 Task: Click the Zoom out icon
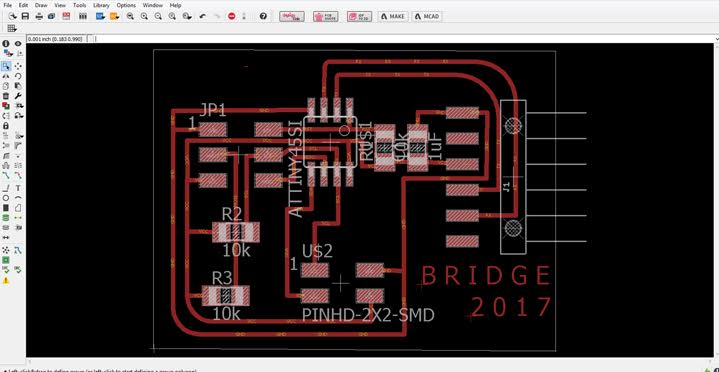coord(158,17)
